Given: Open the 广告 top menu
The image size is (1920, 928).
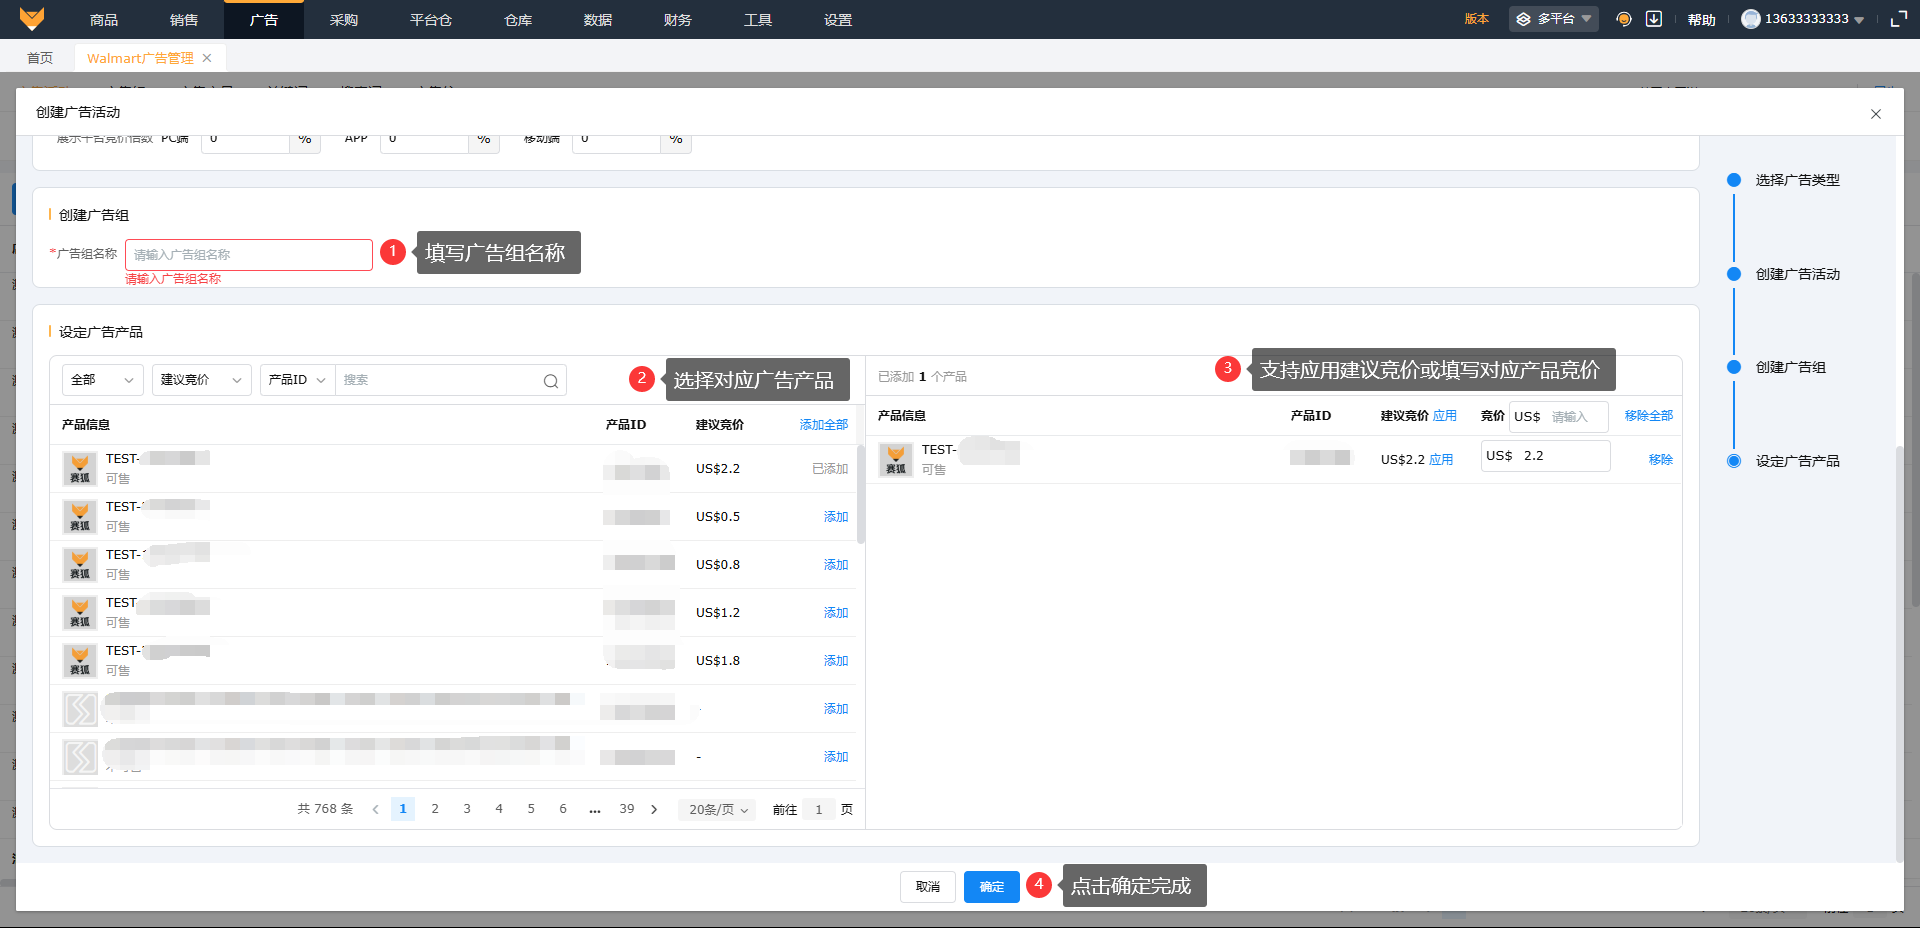Looking at the screenshot, I should pos(264,19).
